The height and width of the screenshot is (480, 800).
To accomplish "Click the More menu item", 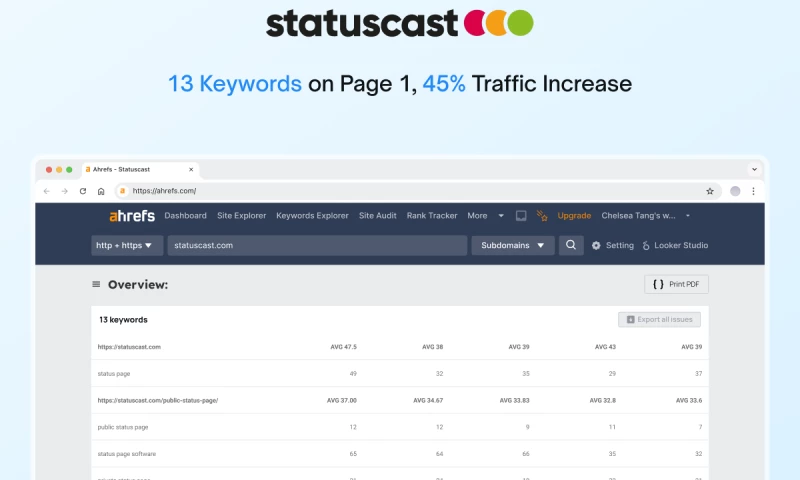I will (x=477, y=216).
